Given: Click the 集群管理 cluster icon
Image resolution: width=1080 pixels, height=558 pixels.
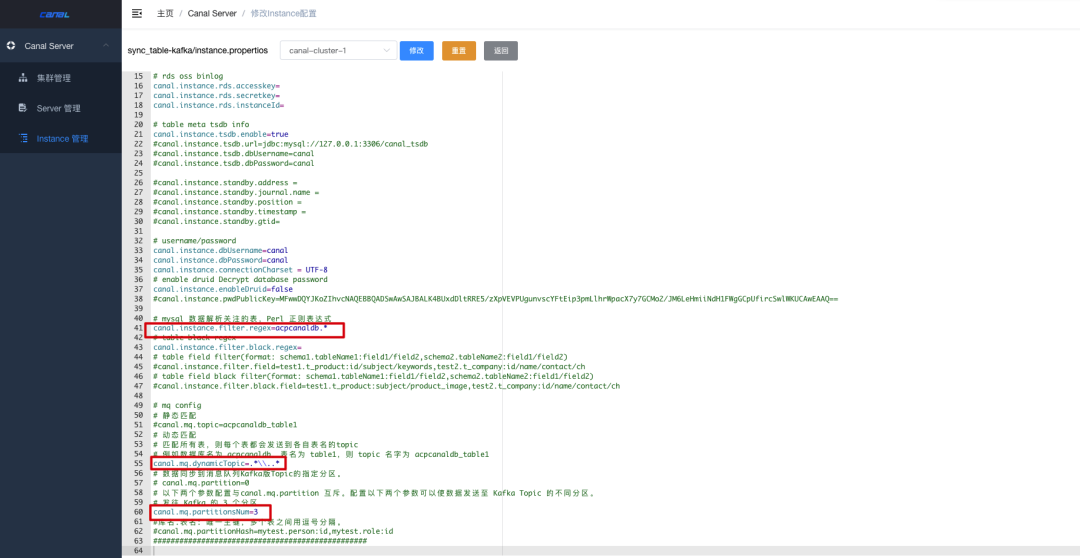Looking at the screenshot, I should click(23, 79).
